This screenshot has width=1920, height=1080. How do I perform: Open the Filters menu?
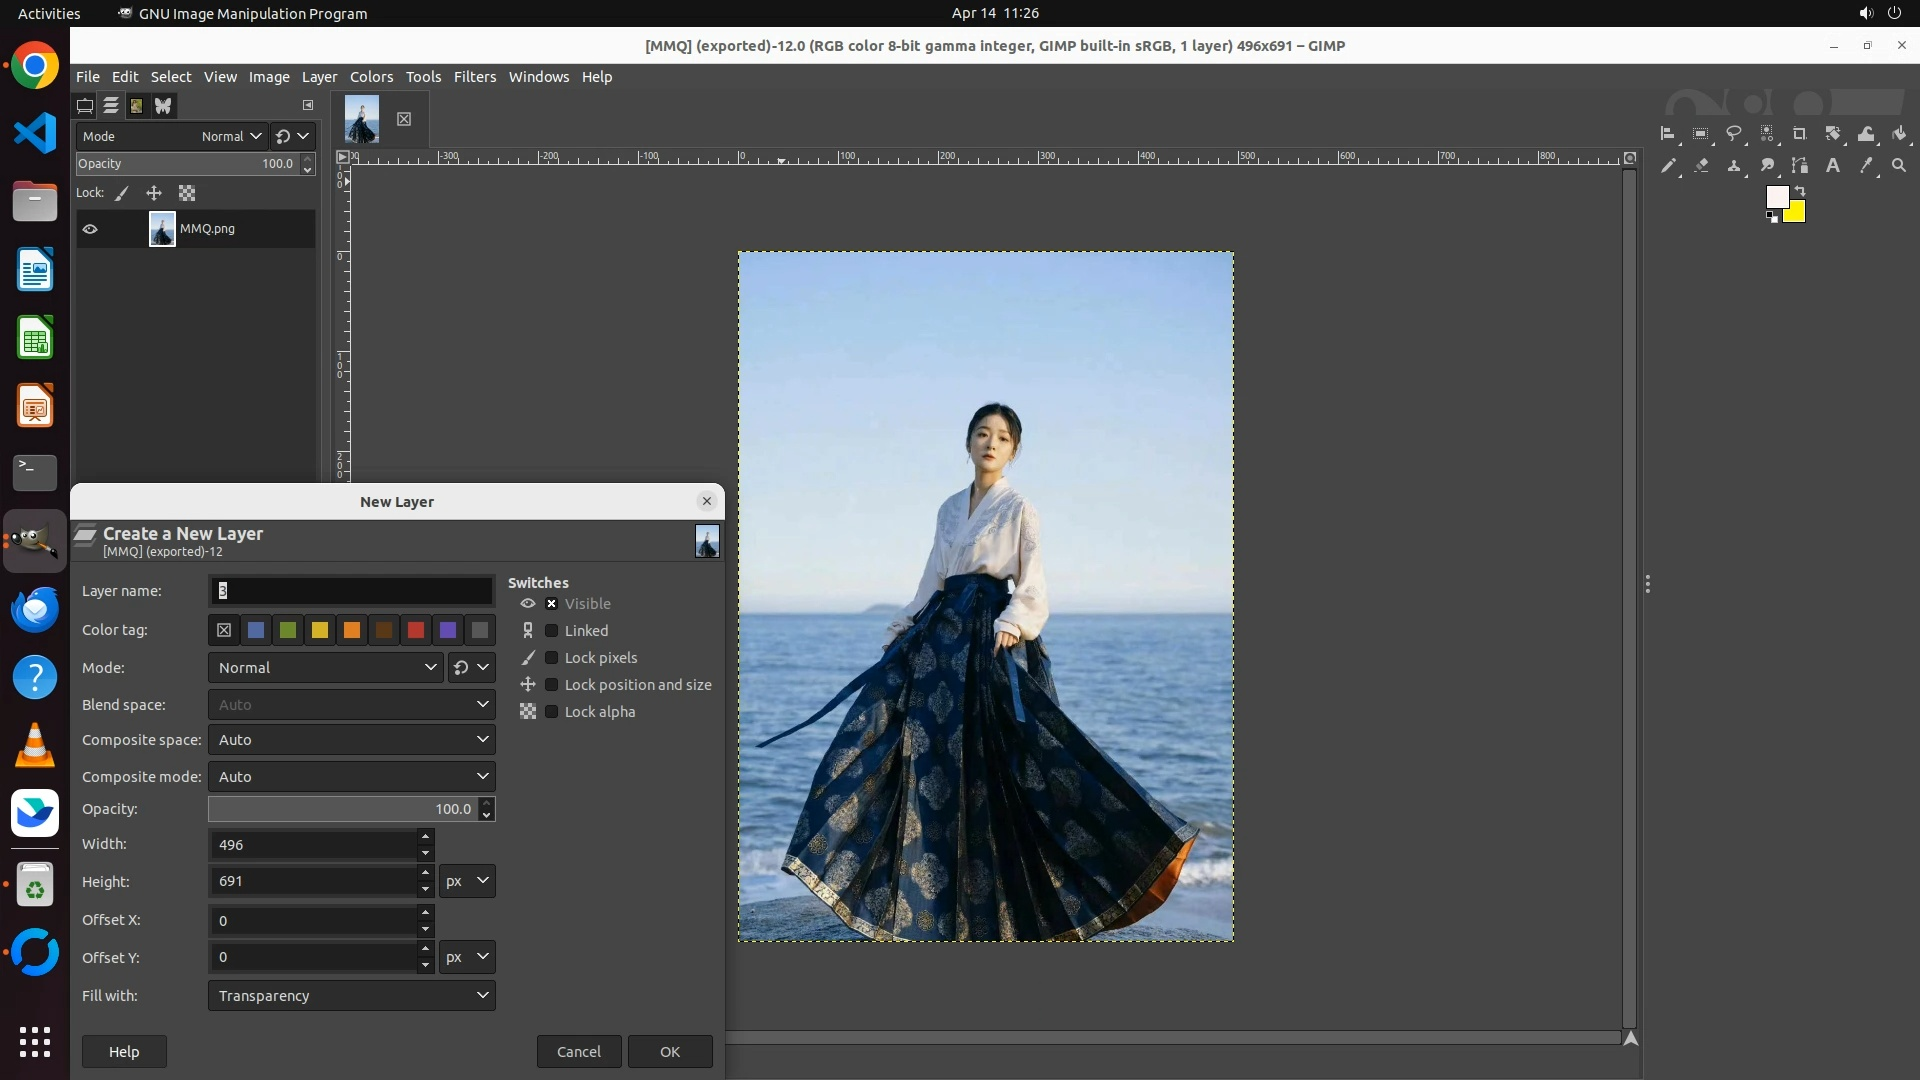[474, 77]
